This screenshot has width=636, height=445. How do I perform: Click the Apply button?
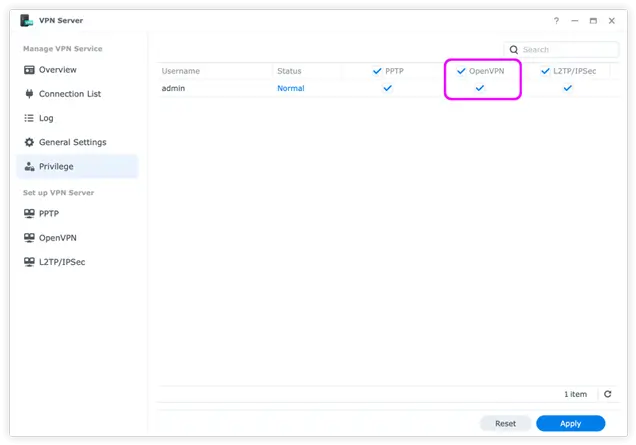570,423
